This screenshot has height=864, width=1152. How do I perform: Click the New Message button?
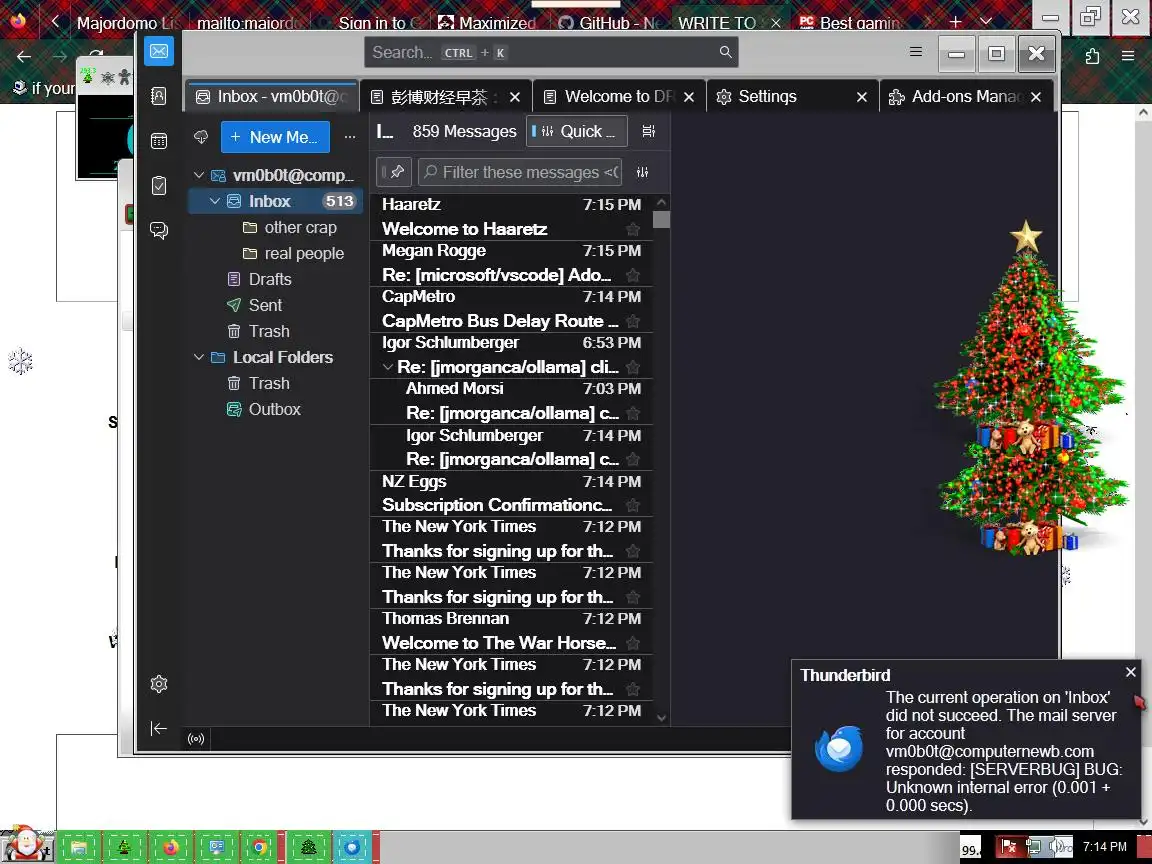pyautogui.click(x=275, y=137)
